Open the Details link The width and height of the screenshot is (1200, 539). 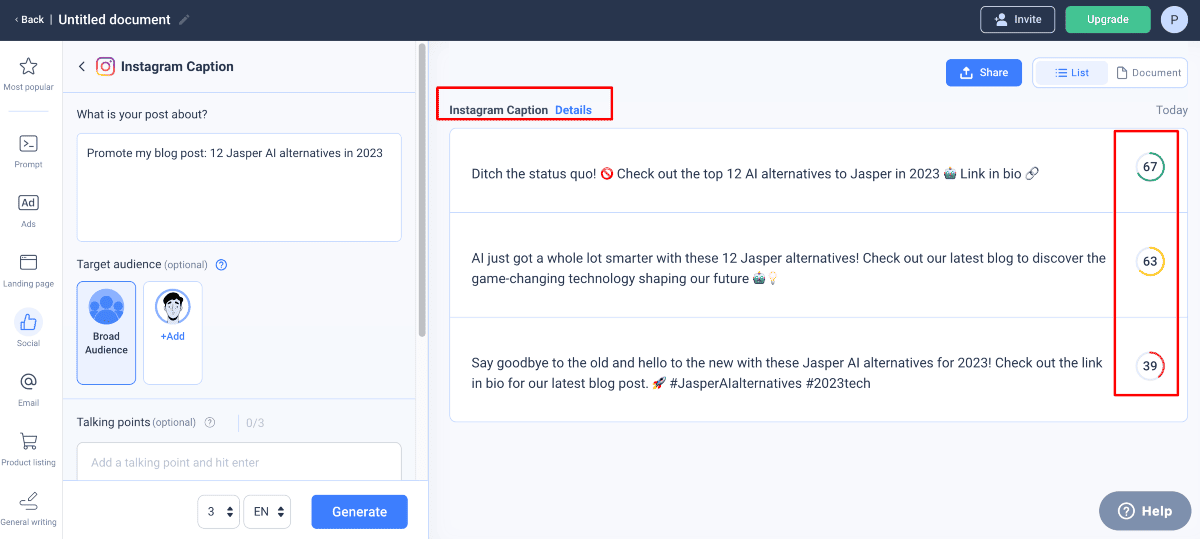(573, 110)
